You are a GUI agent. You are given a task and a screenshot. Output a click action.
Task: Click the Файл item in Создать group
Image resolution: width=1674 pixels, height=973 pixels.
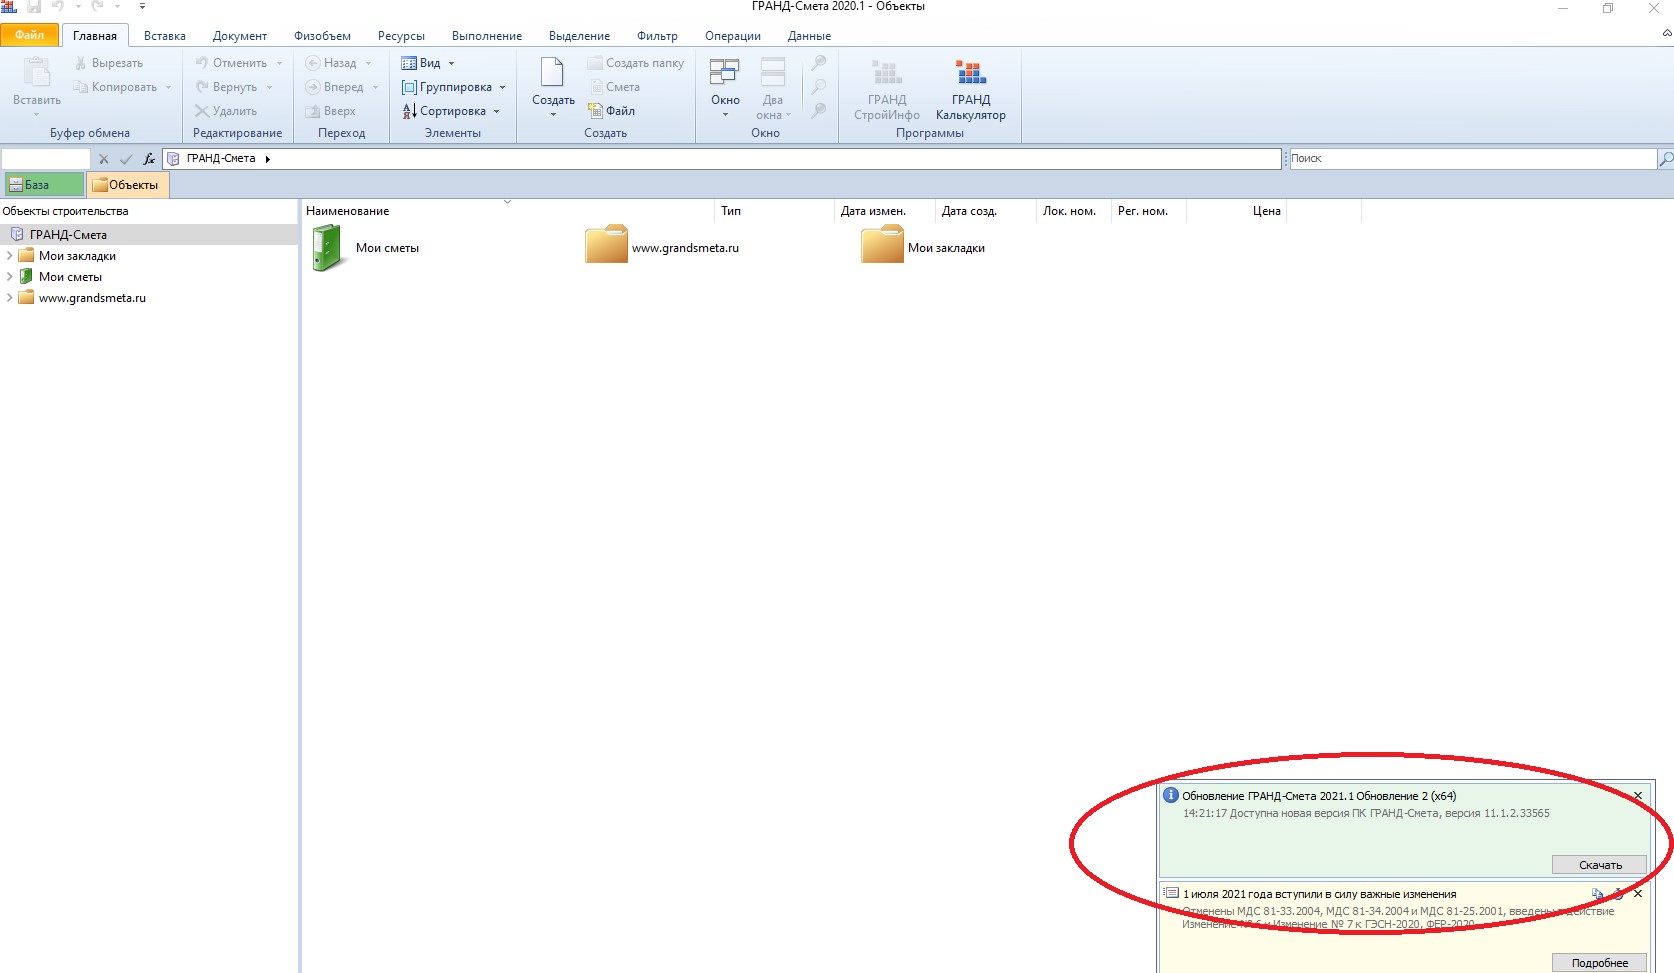pos(612,111)
